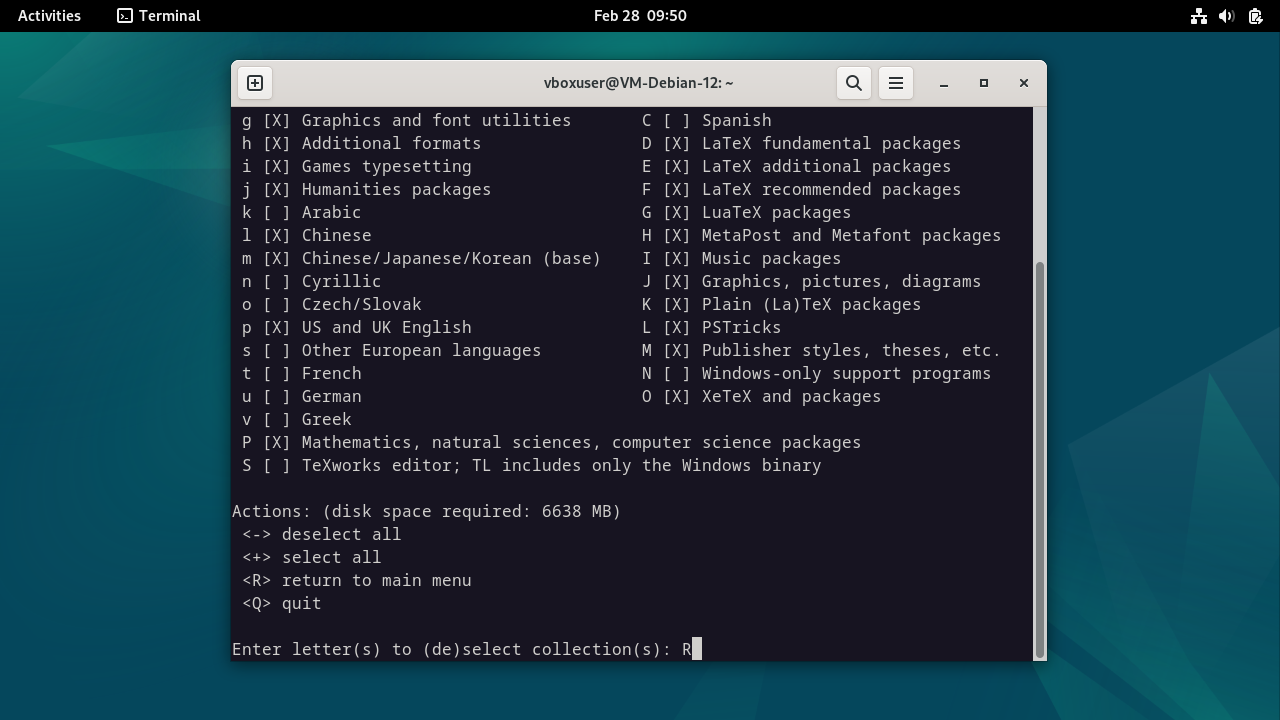
Task: Click the volume icon in top bar
Action: pyautogui.click(x=1227, y=16)
